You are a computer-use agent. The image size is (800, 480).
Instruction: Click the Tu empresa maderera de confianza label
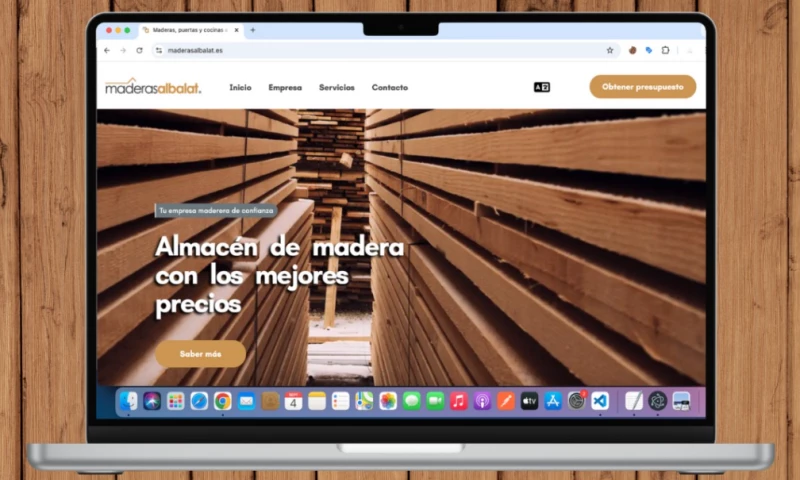216,210
